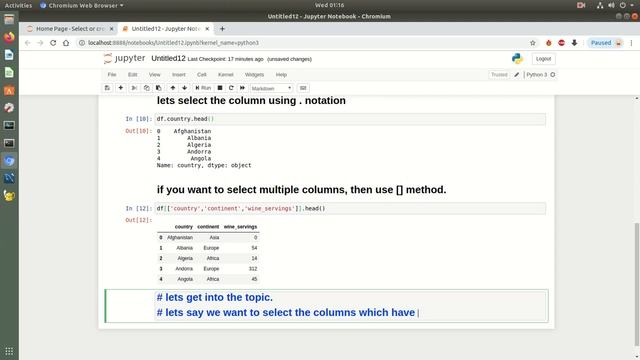
Task: Click the download arrow extension icon
Action: (574, 43)
